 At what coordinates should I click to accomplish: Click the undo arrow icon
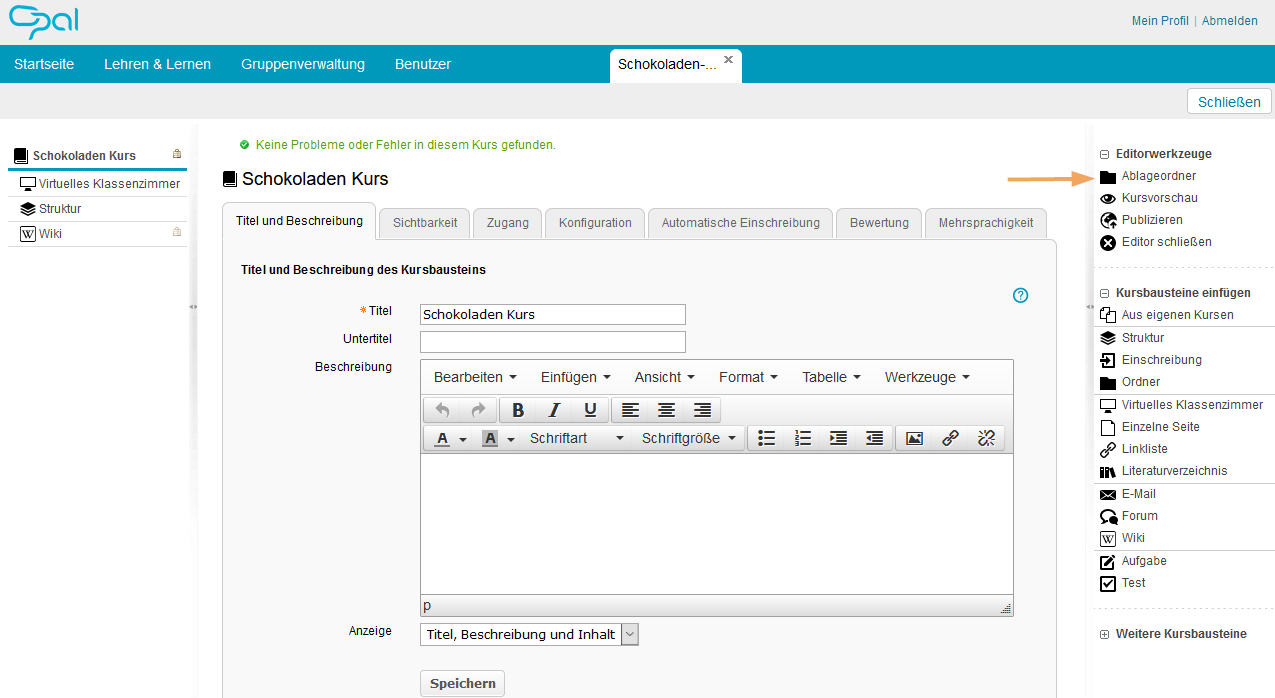442,410
